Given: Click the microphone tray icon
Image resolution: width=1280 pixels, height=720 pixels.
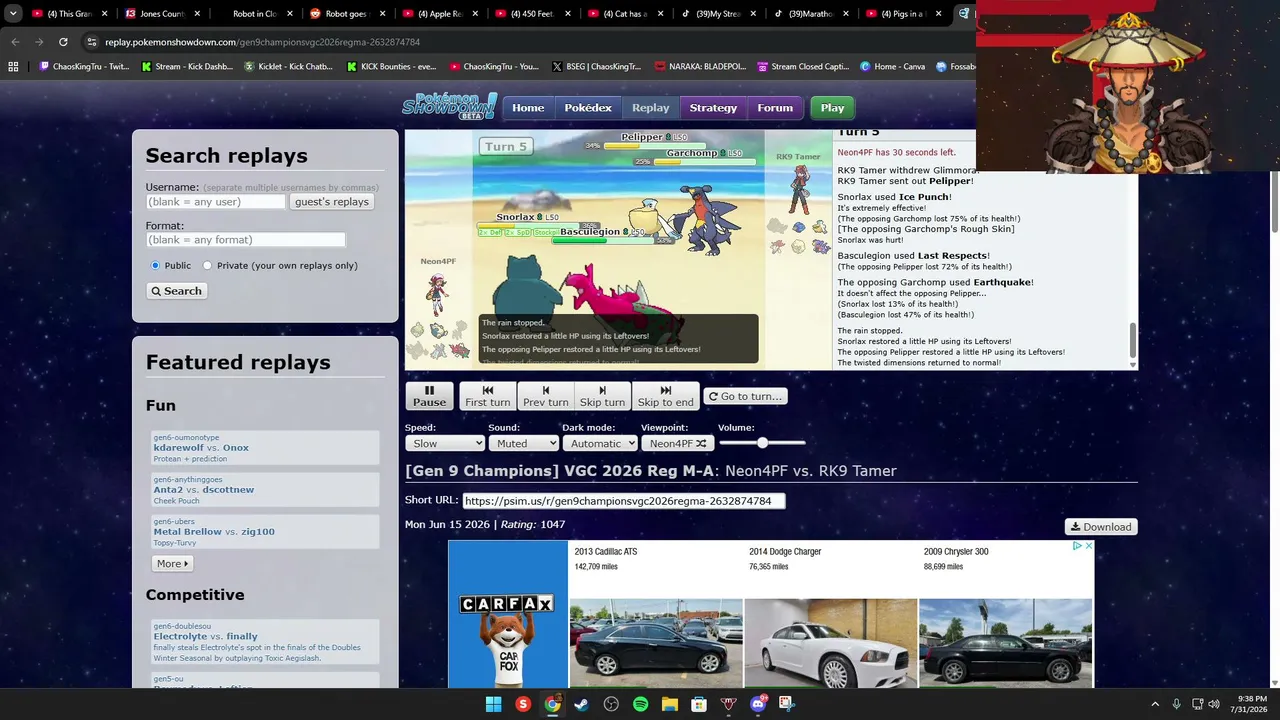Looking at the screenshot, I should coord(1176,704).
